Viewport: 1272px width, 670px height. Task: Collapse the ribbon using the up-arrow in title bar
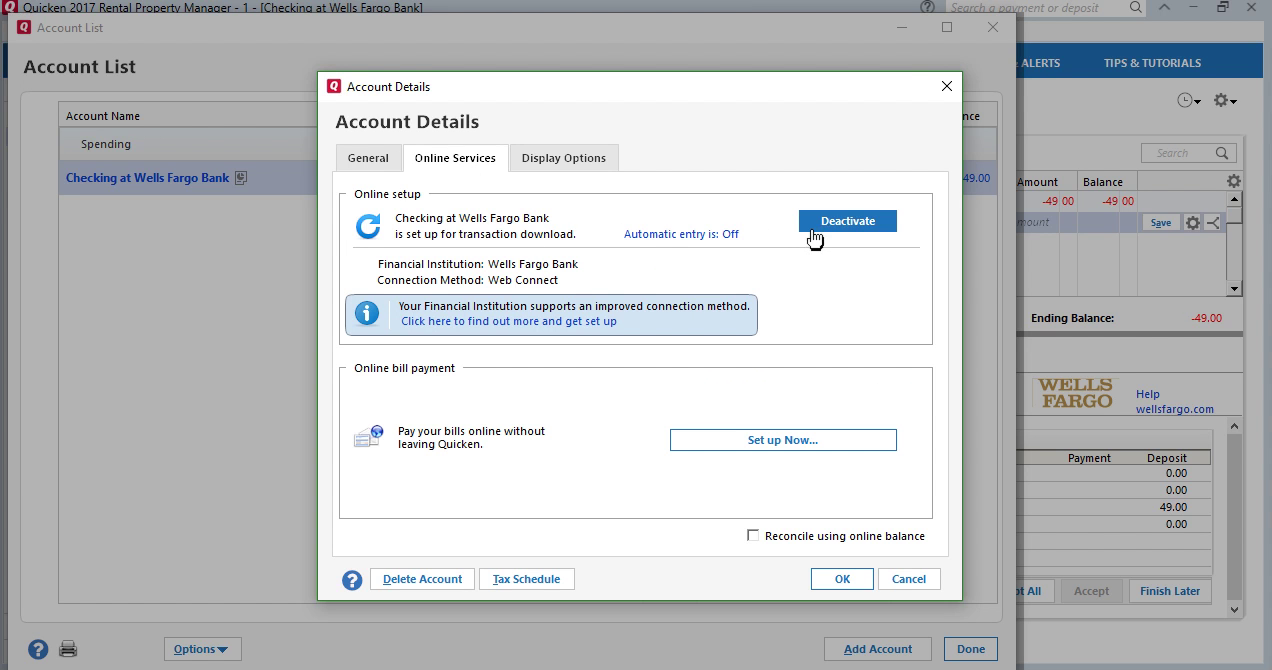(1165, 7)
